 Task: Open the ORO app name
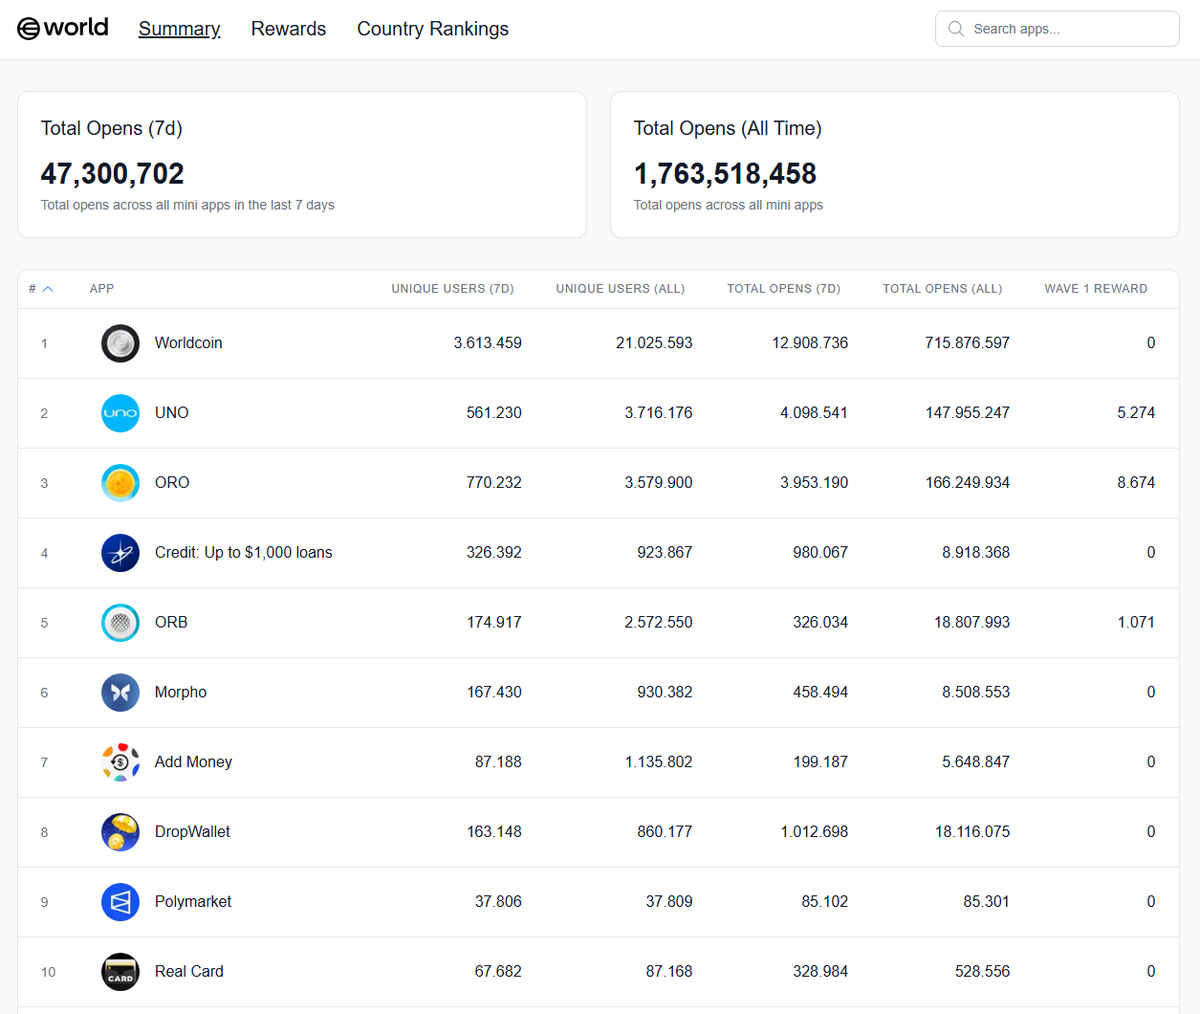172,483
